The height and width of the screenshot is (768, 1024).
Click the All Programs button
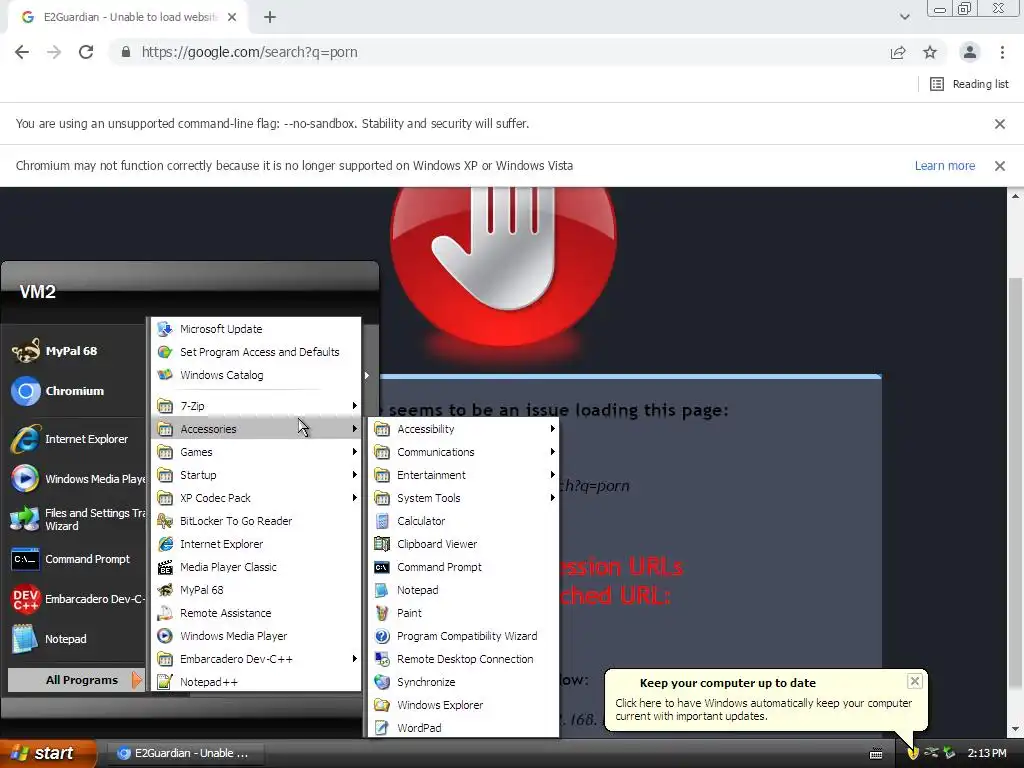coord(76,680)
